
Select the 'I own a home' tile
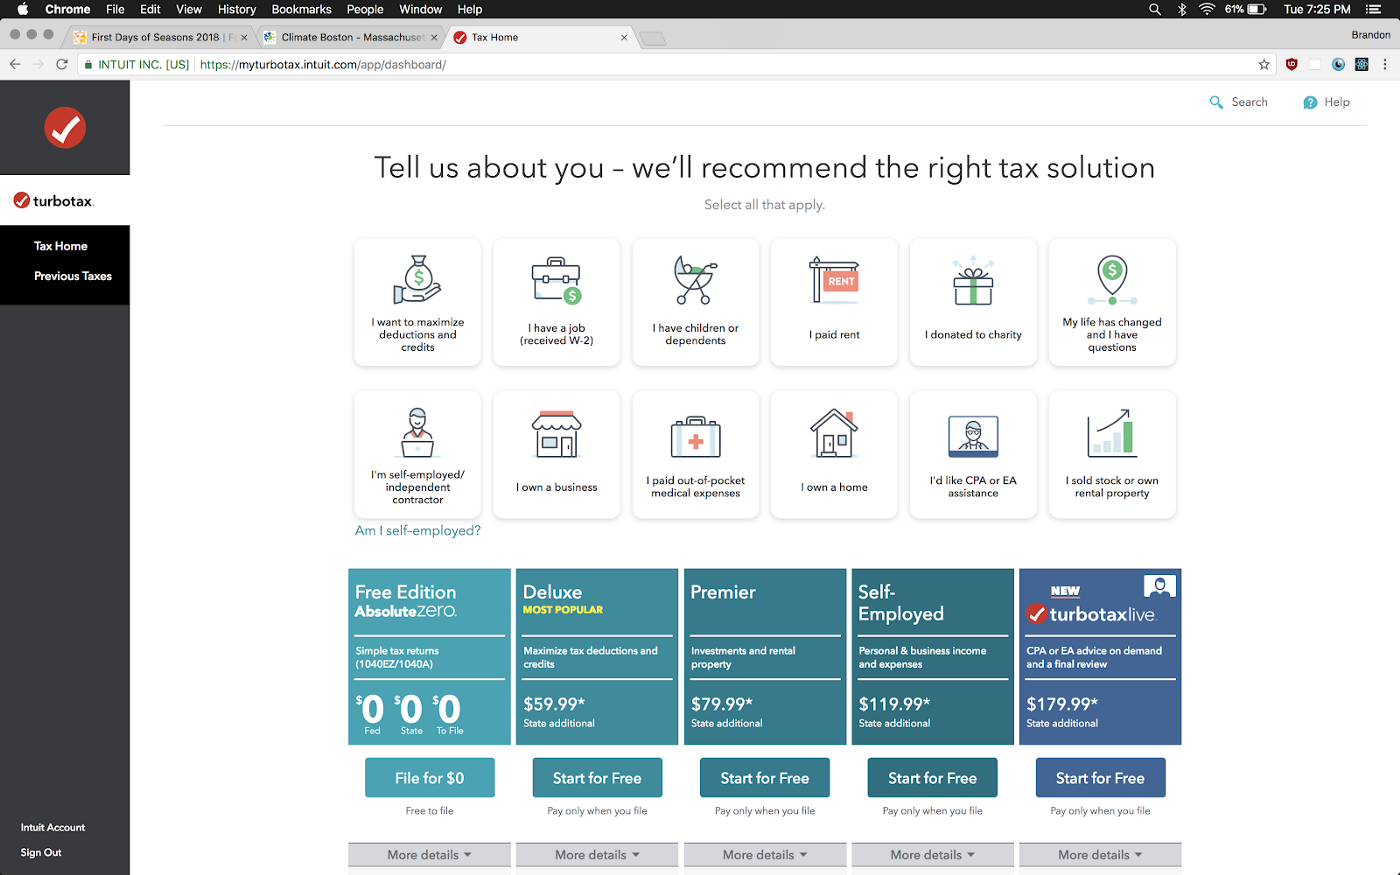pos(834,455)
